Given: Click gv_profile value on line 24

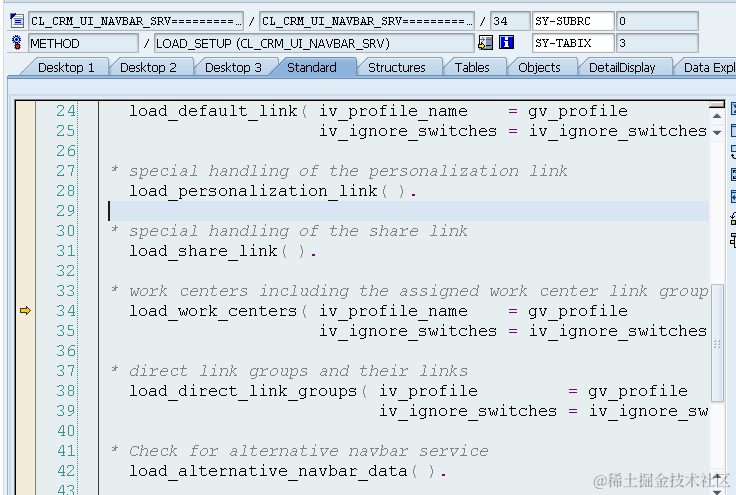Looking at the screenshot, I should (x=578, y=111).
